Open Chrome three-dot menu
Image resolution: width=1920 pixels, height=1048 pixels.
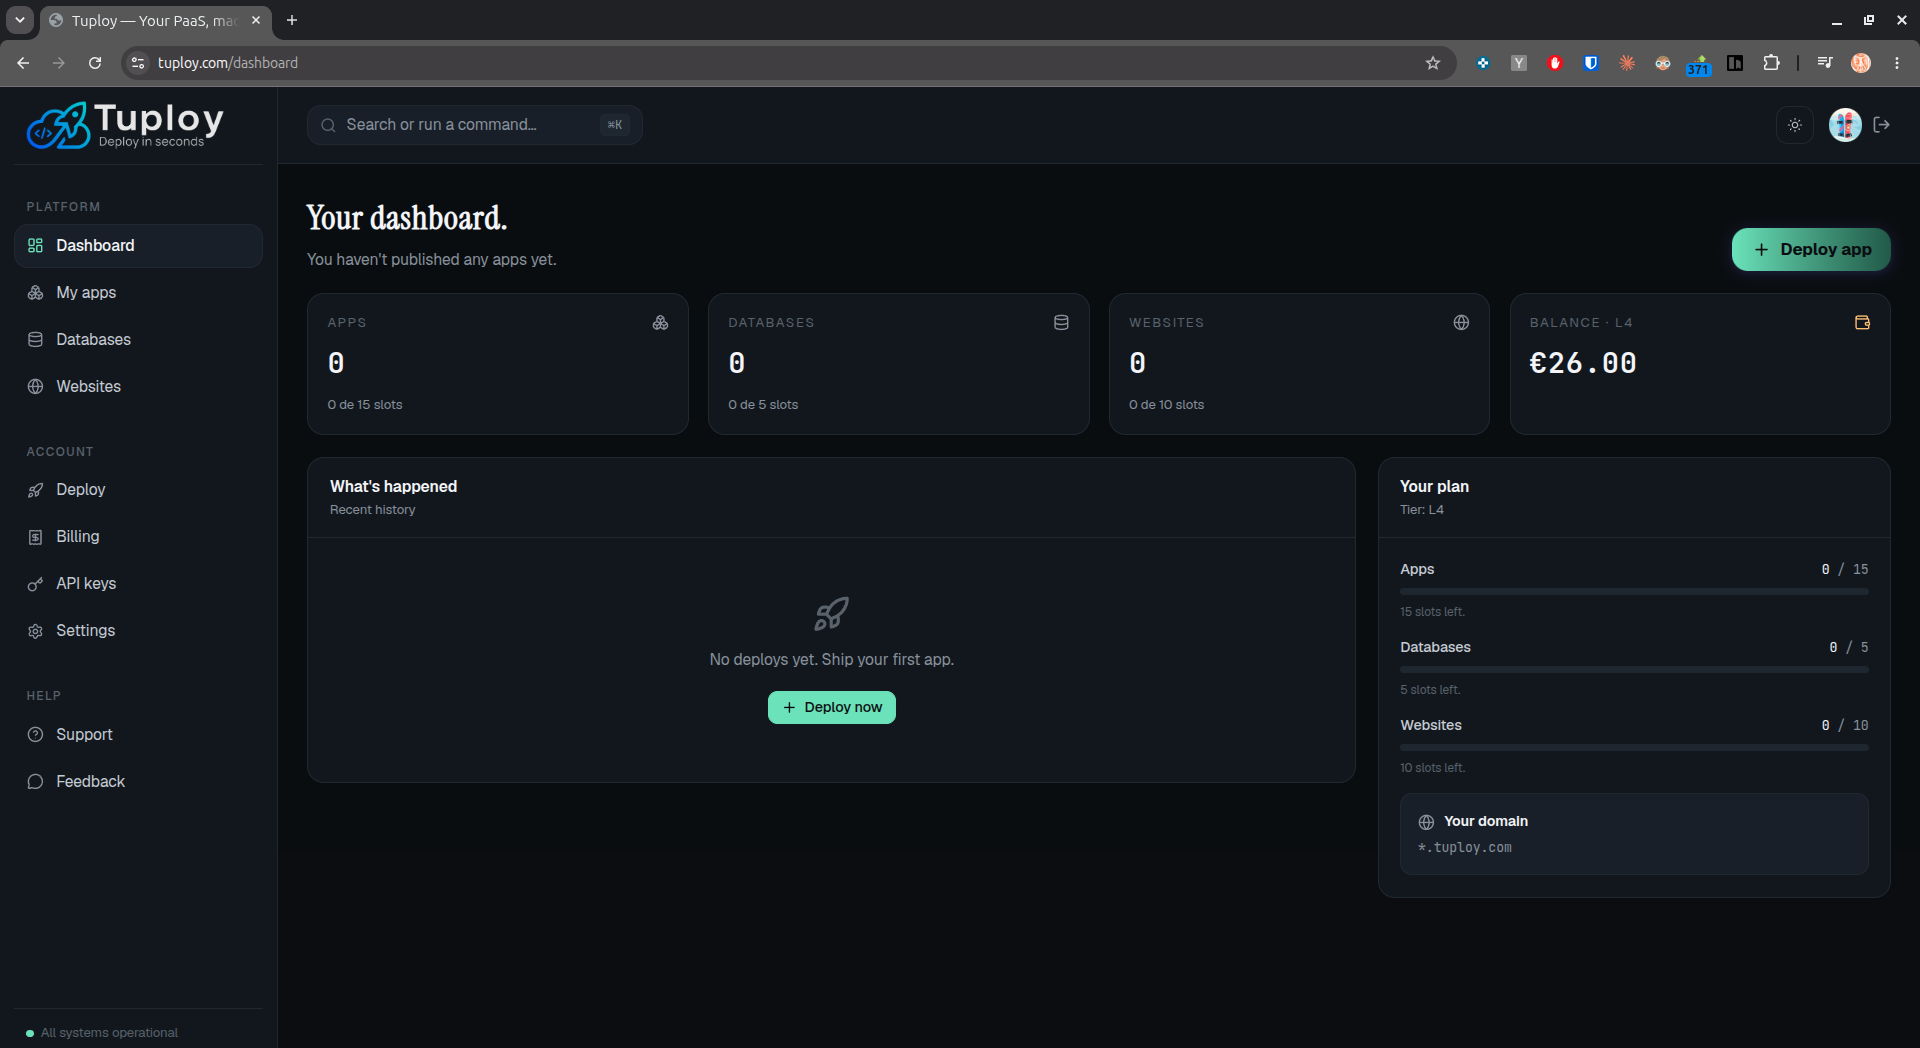coord(1897,63)
